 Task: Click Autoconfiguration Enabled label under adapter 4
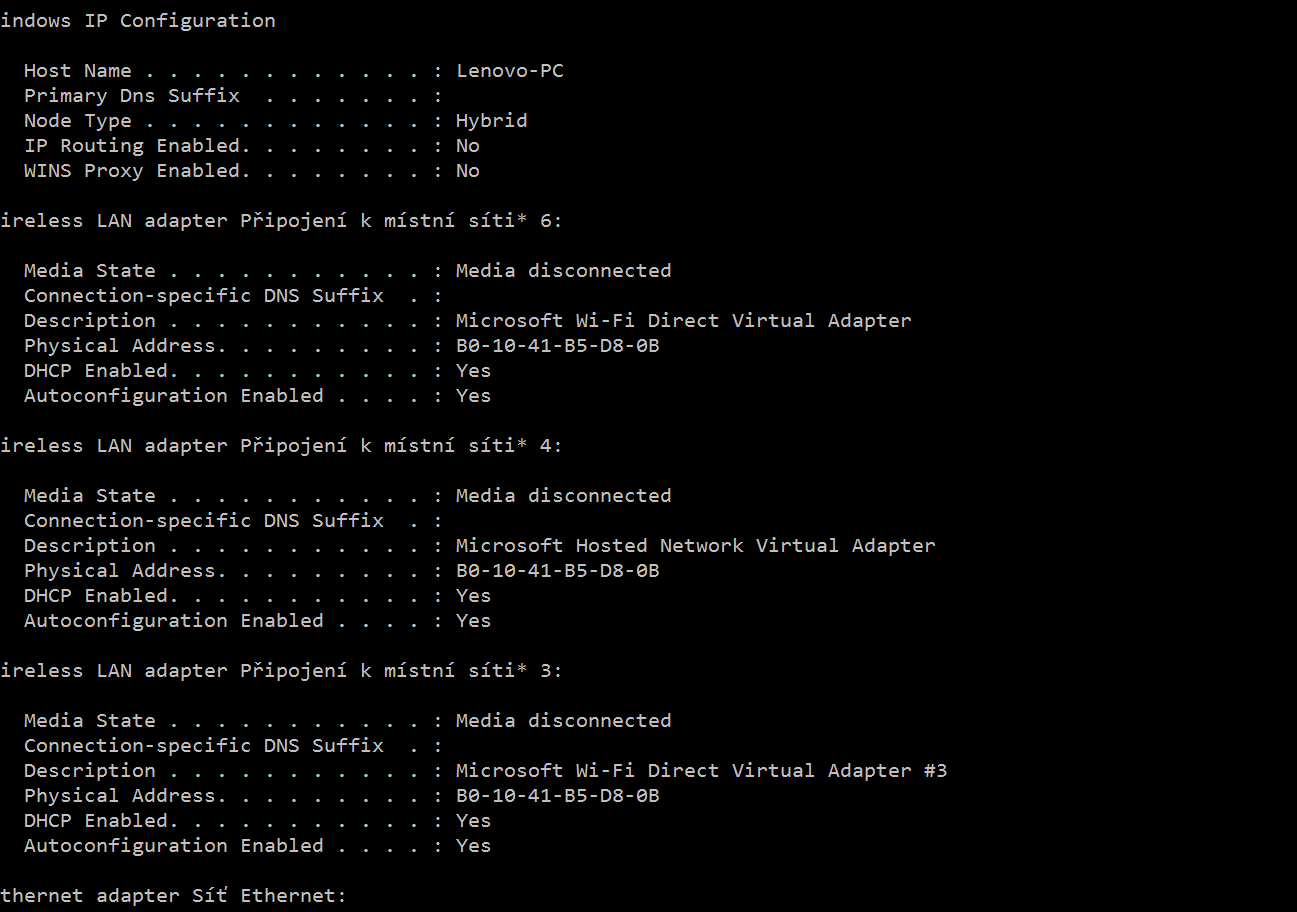(x=173, y=621)
